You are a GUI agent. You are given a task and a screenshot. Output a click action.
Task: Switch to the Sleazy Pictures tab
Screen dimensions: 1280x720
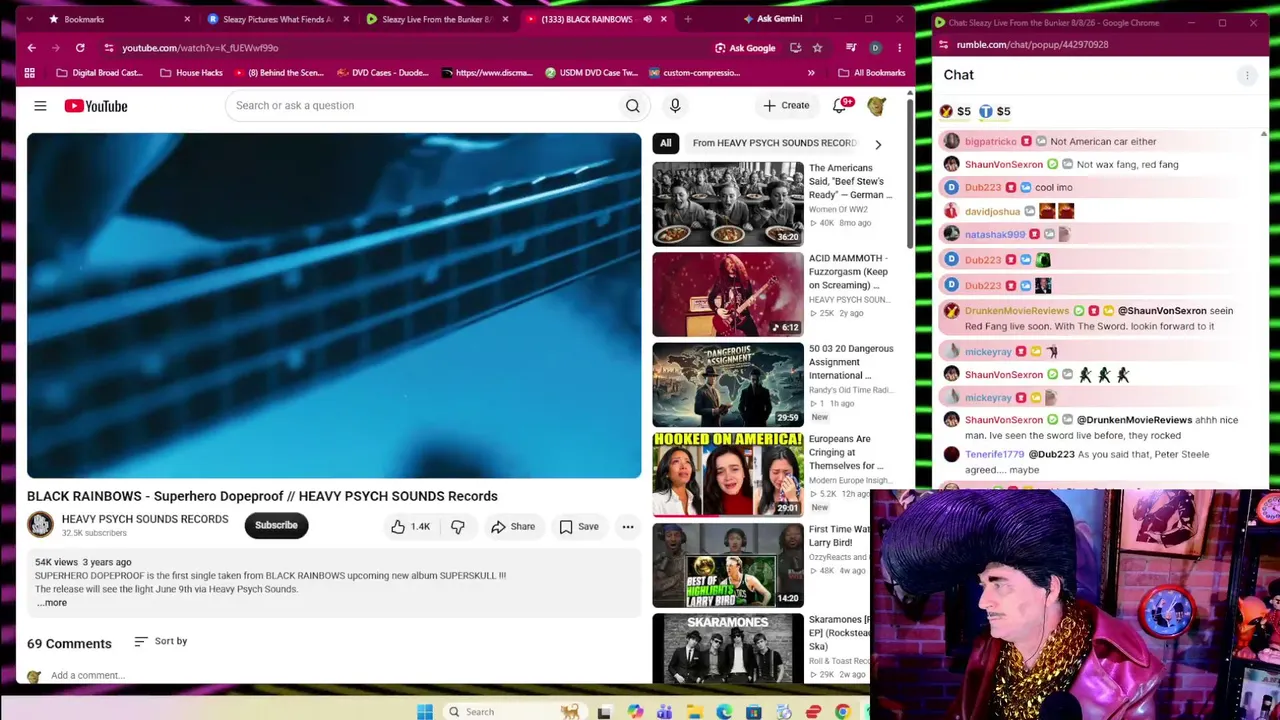click(x=279, y=19)
